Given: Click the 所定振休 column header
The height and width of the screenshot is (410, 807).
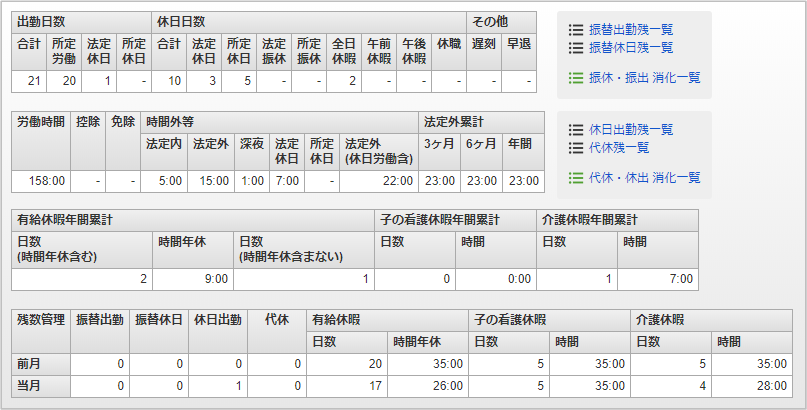Looking at the screenshot, I should [309, 52].
